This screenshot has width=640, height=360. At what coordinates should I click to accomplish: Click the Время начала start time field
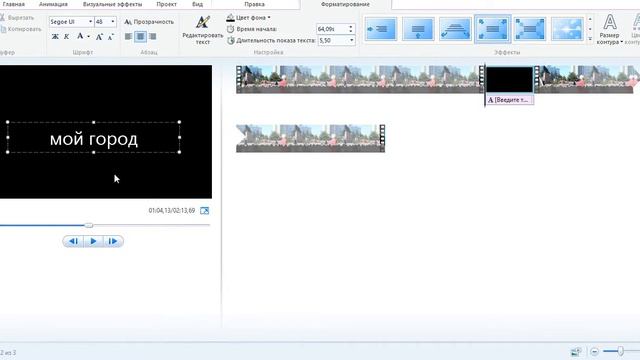pyautogui.click(x=331, y=29)
